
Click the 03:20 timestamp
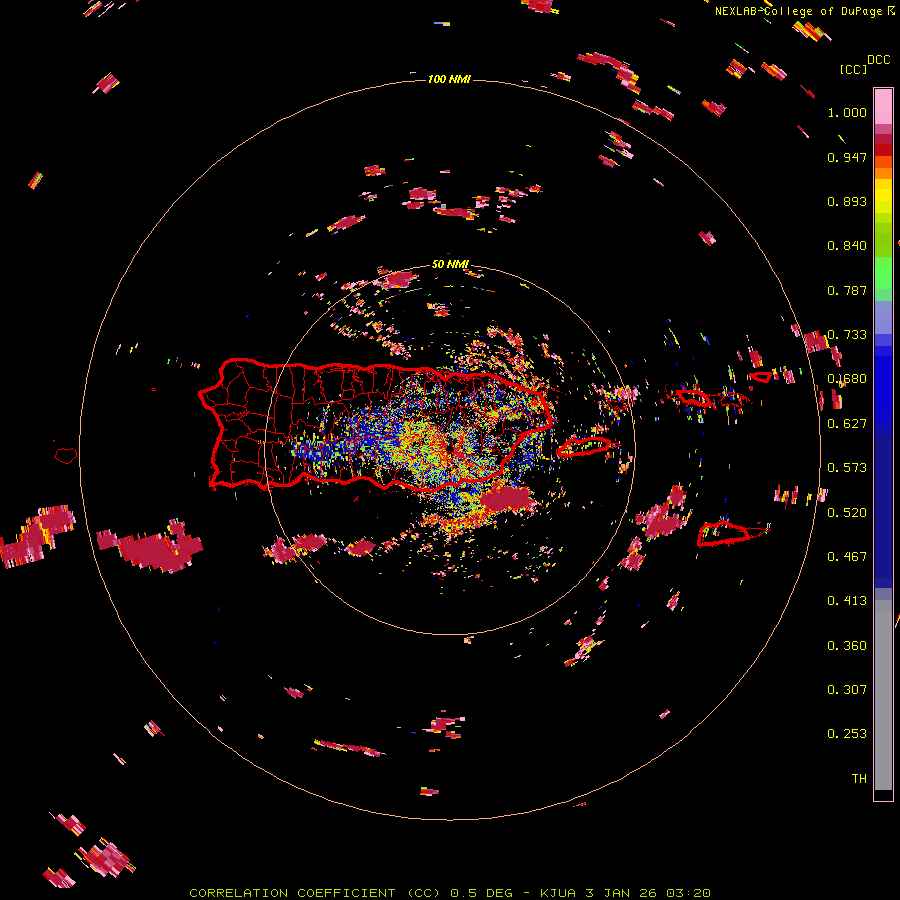click(688, 893)
